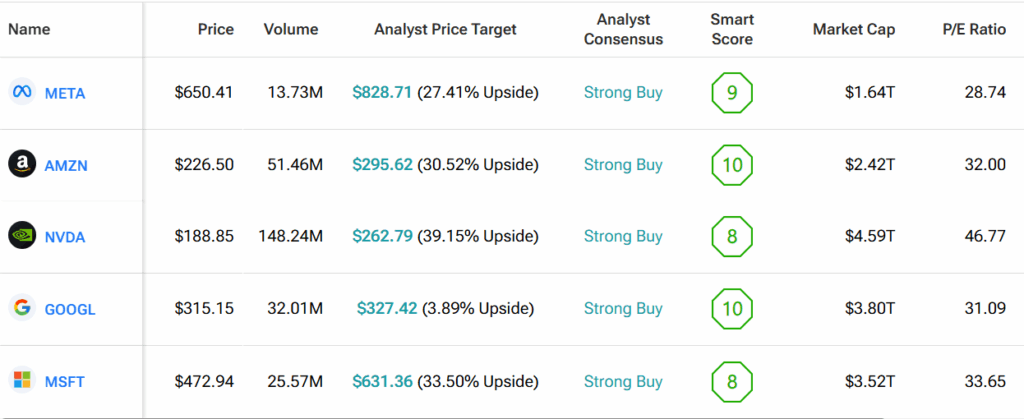Viewport: 1024px width, 419px height.
Task: Click the Microsoft logo icon
Action: point(21,381)
